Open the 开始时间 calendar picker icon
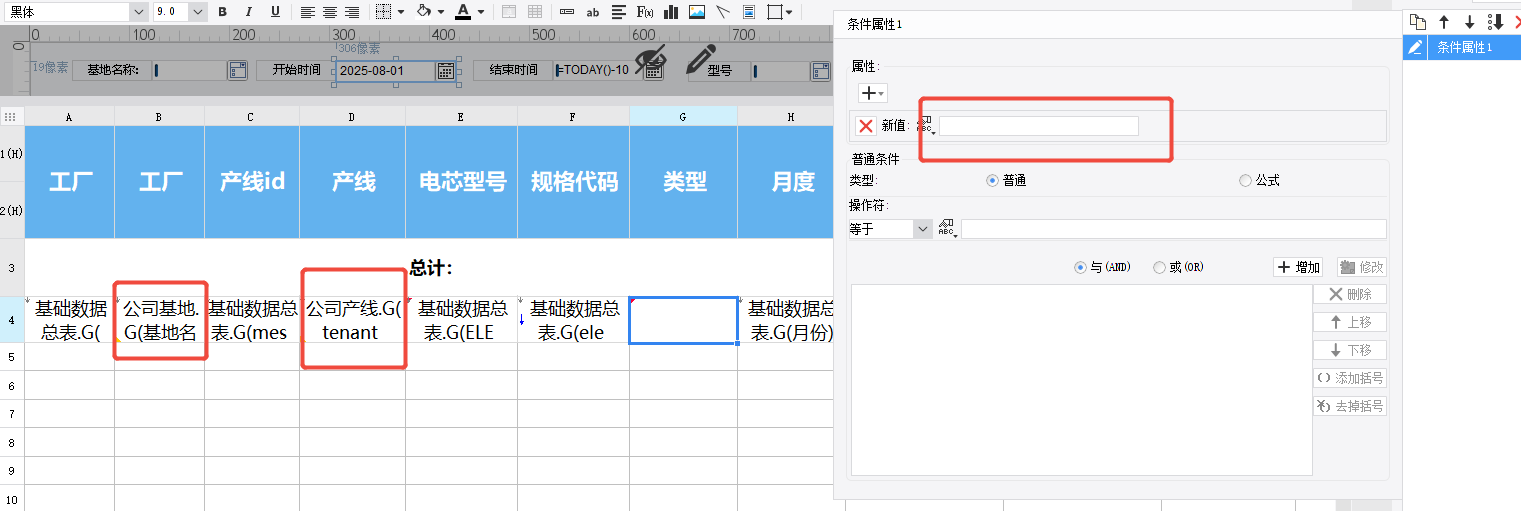This screenshot has height=511, width=1521. pos(446,70)
